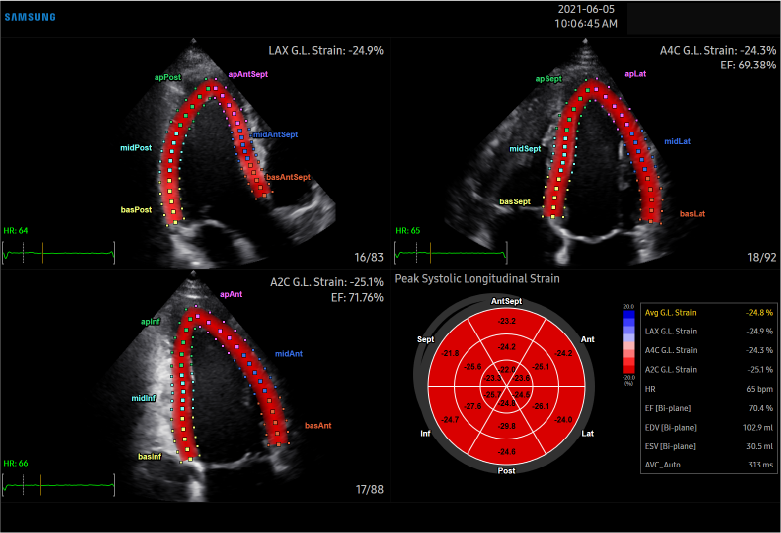Click the time 10:06:45 AM
Image resolution: width=781 pixels, height=533 pixels.
(586, 24)
